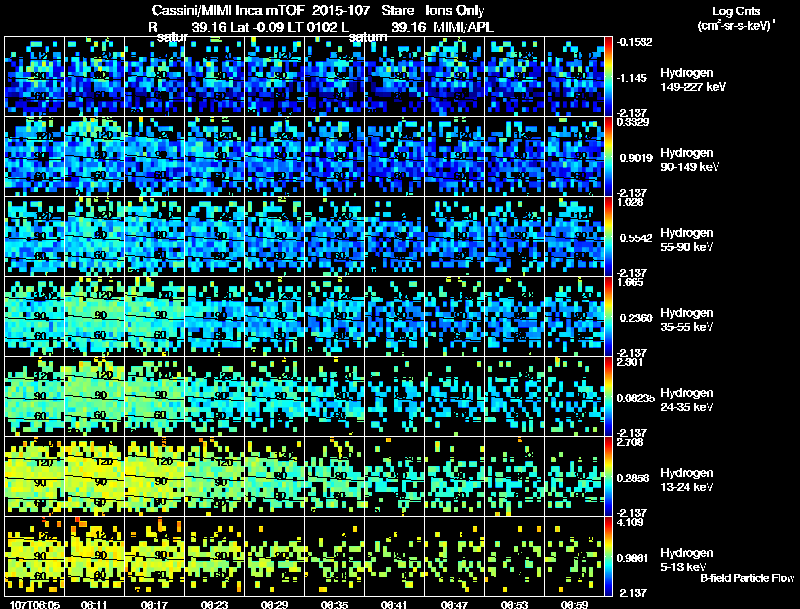
Task: Click the '06:29' time axis label
Action: coord(274,605)
